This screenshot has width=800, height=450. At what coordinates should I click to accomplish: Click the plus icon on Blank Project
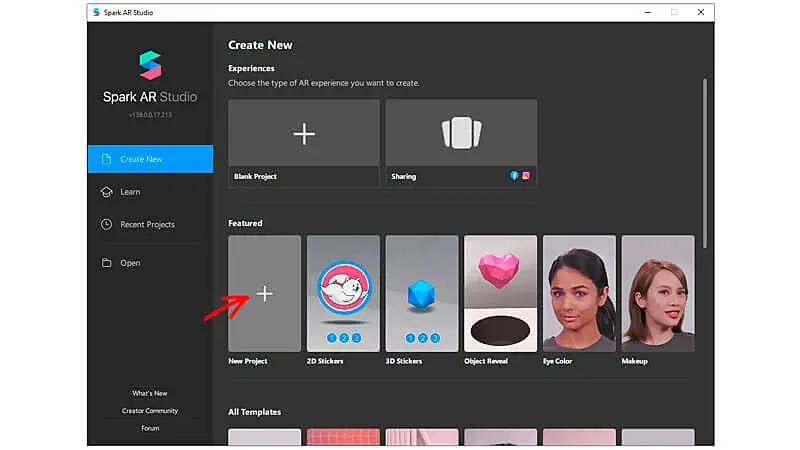click(x=303, y=134)
